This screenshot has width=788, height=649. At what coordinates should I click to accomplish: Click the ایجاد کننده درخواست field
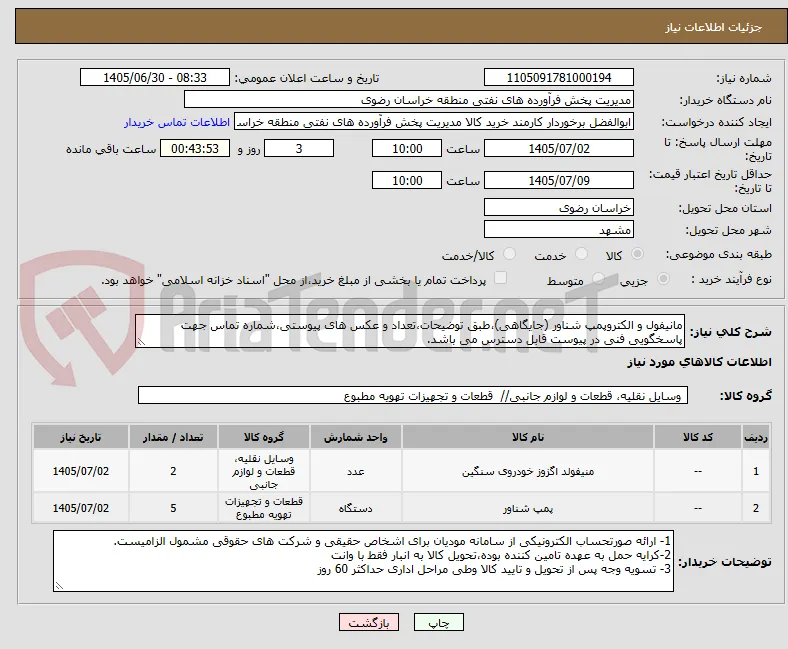pyautogui.click(x=434, y=122)
